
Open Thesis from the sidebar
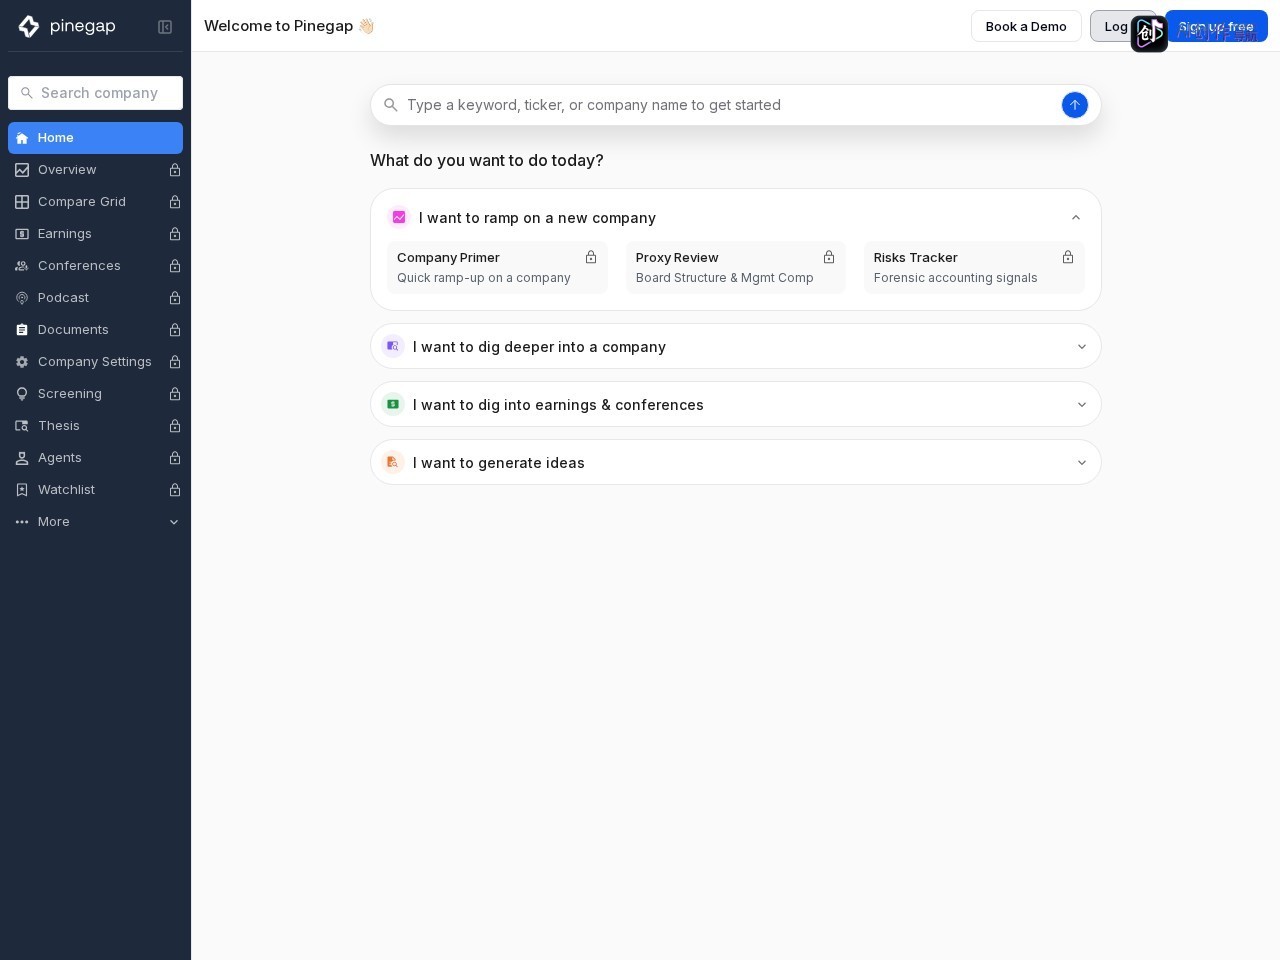click(x=95, y=426)
